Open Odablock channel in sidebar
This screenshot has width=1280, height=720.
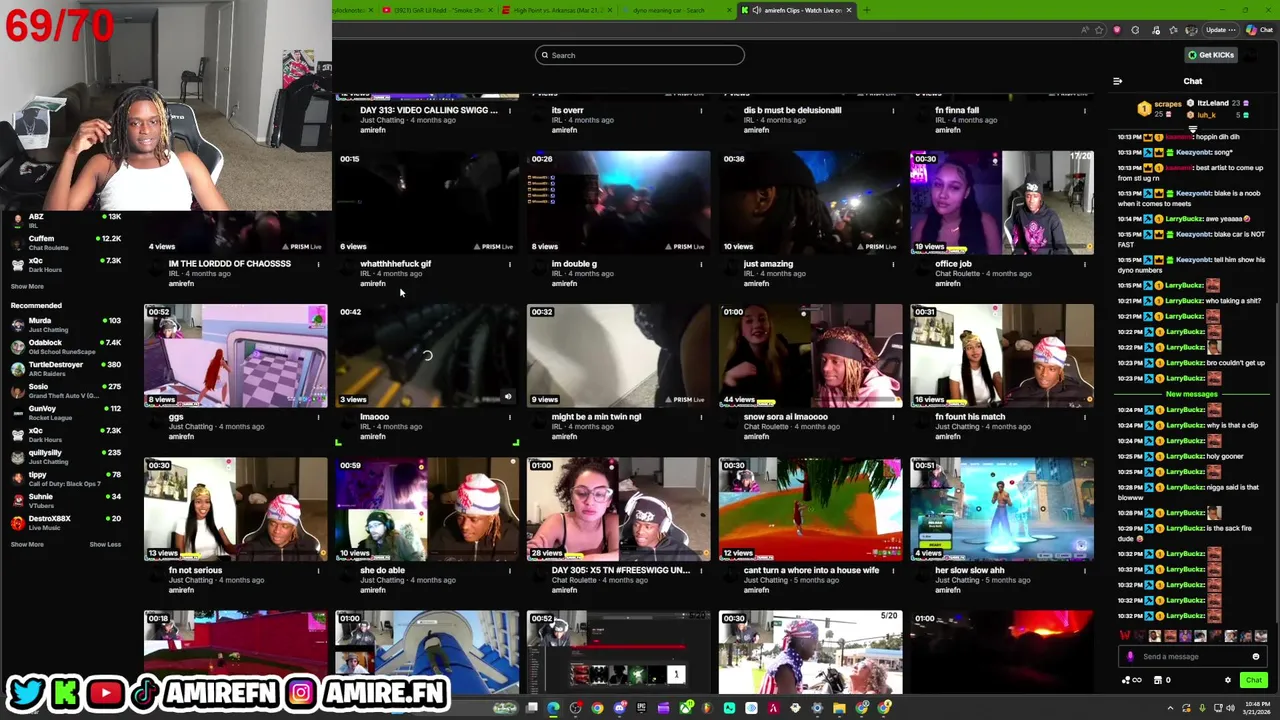click(66, 346)
